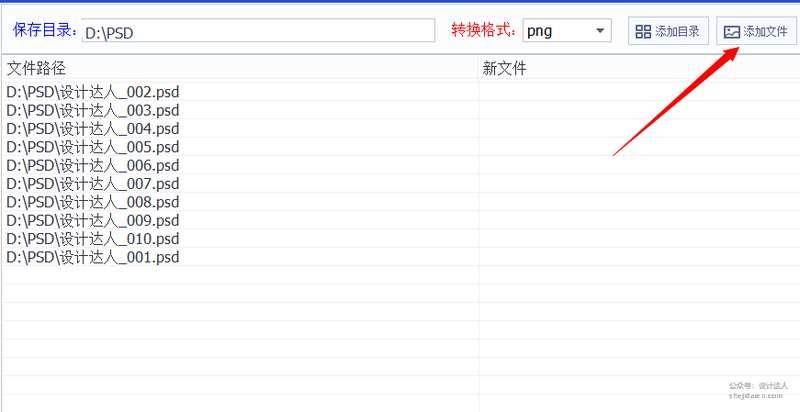800x412 pixels.
Task: Open the 转换格式 dropdown arrow
Action: click(x=600, y=31)
